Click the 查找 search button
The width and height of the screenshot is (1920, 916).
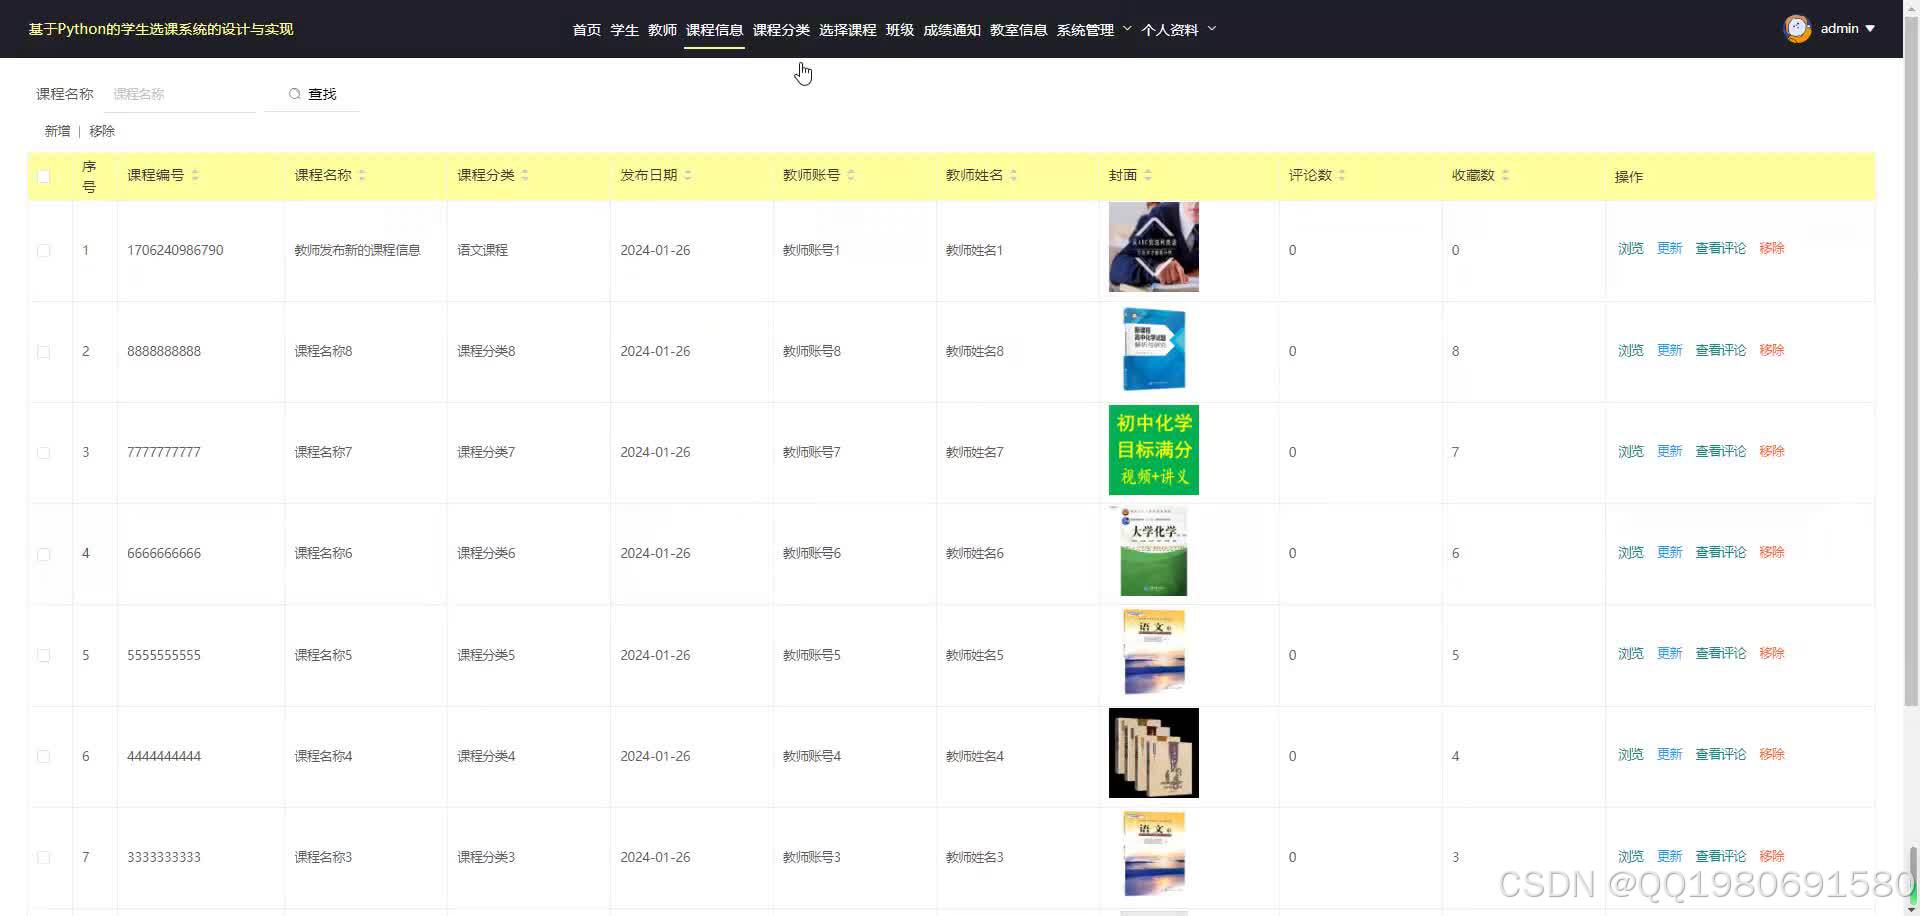312,94
